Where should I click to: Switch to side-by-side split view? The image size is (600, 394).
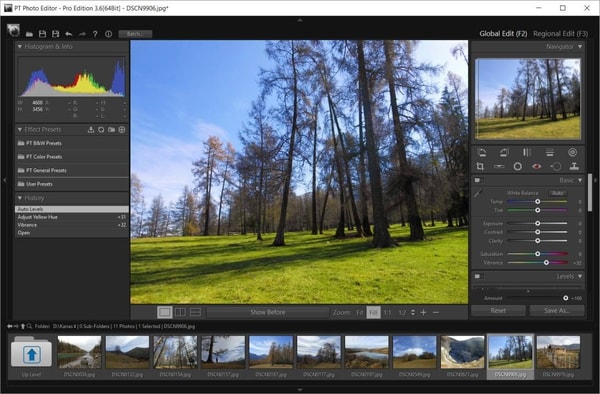[x=180, y=313]
